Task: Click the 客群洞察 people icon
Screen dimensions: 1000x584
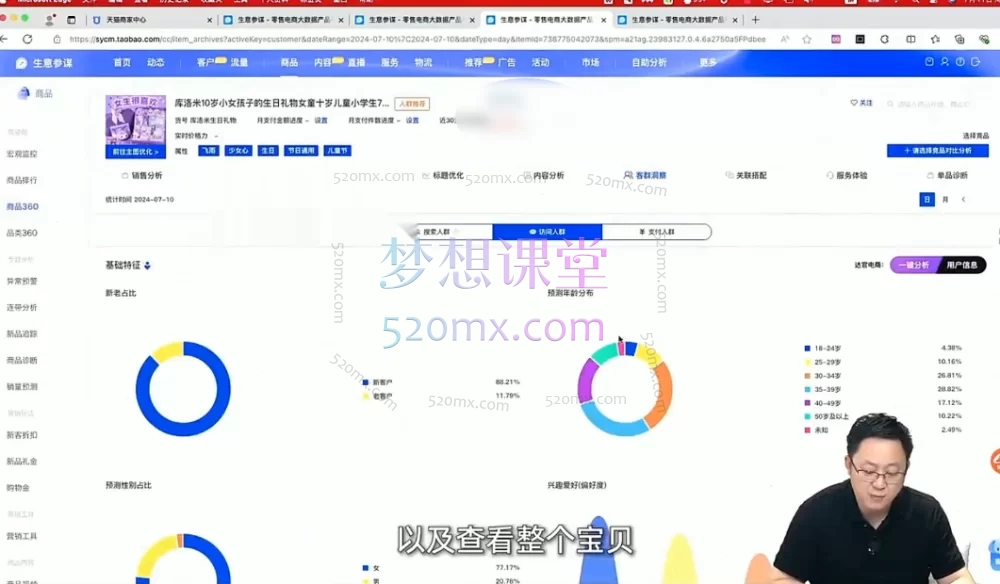Action: pos(628,175)
